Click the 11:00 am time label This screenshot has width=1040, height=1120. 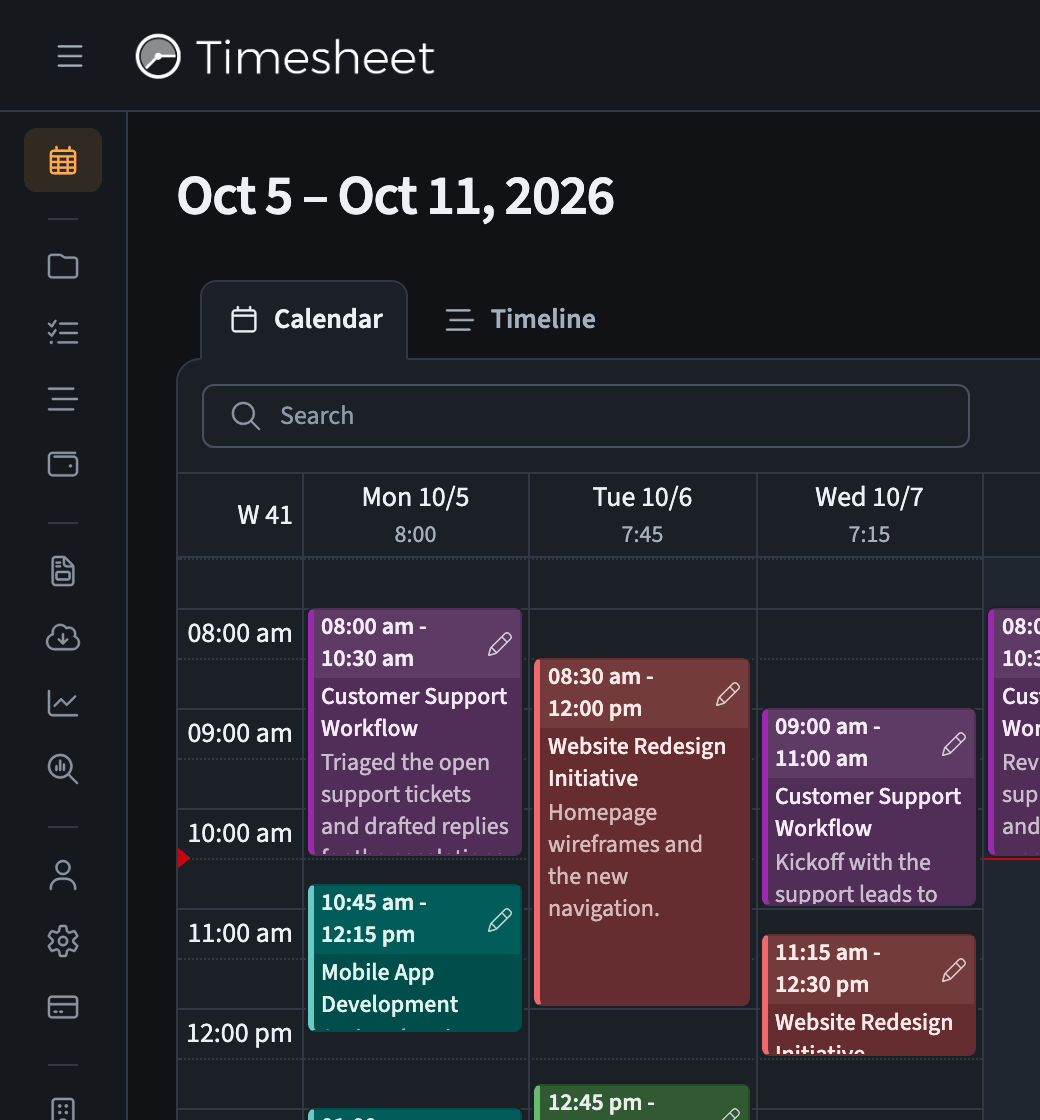pyautogui.click(x=240, y=934)
